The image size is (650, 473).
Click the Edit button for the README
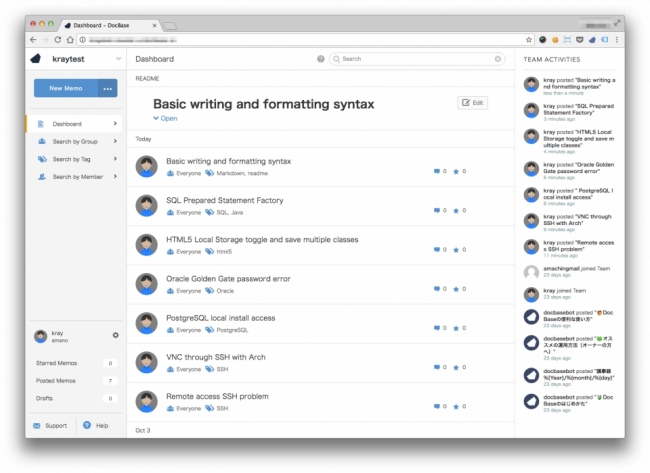[x=473, y=103]
